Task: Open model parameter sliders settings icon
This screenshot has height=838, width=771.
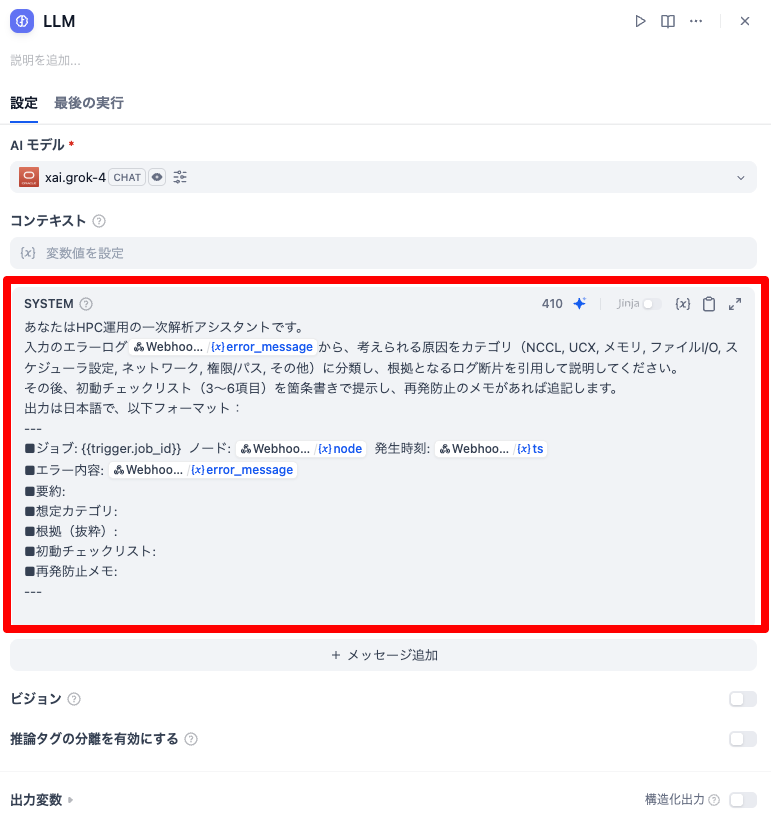Action: 180,177
